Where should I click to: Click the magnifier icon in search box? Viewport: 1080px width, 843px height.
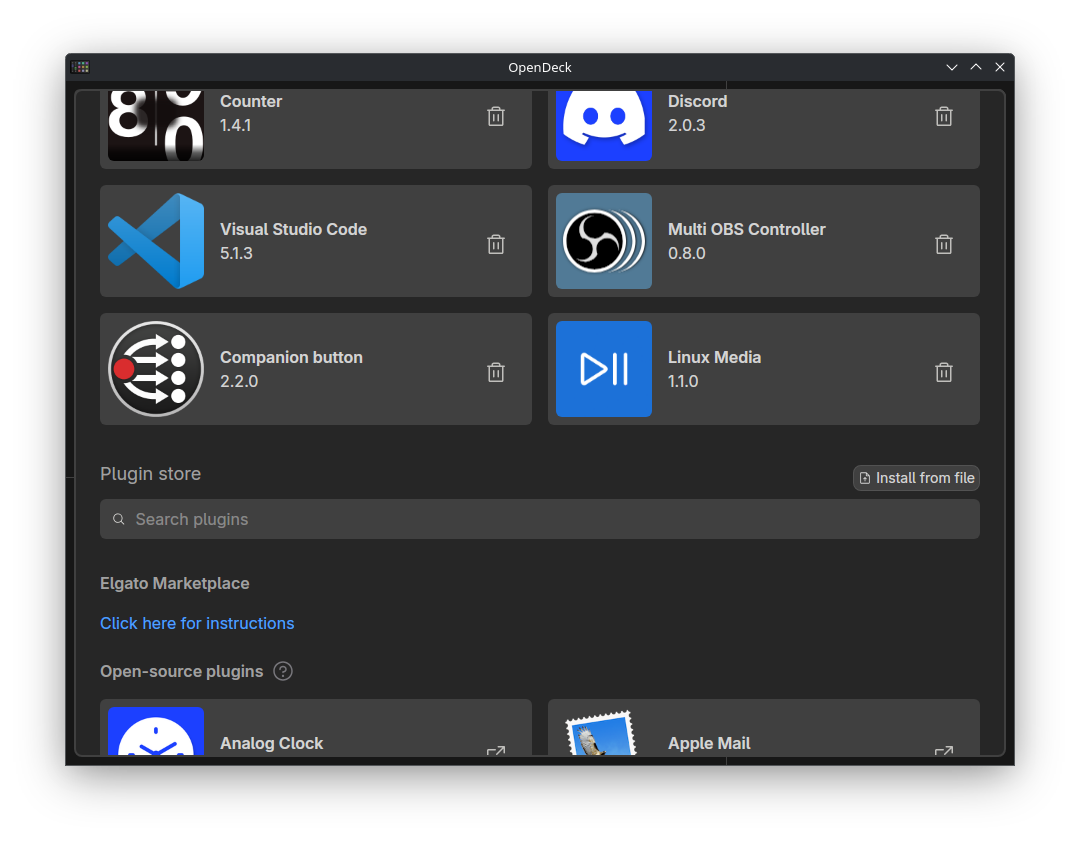click(118, 519)
